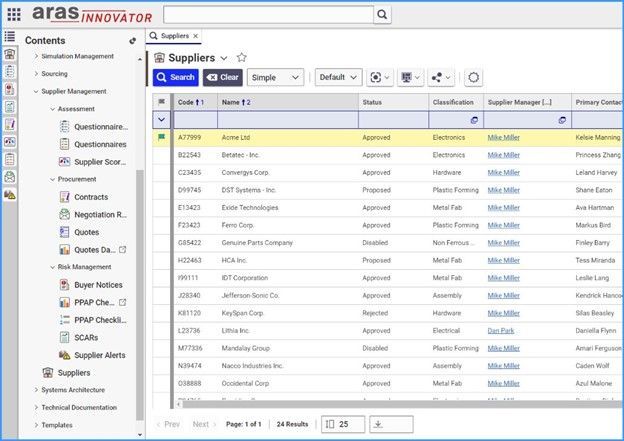Viewport: 624px width, 441px height.
Task: Open the Simple search mode dropdown
Action: (x=275, y=77)
